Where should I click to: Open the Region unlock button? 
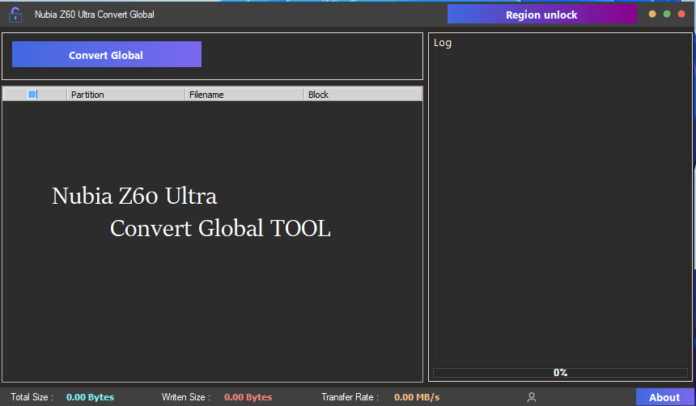542,15
